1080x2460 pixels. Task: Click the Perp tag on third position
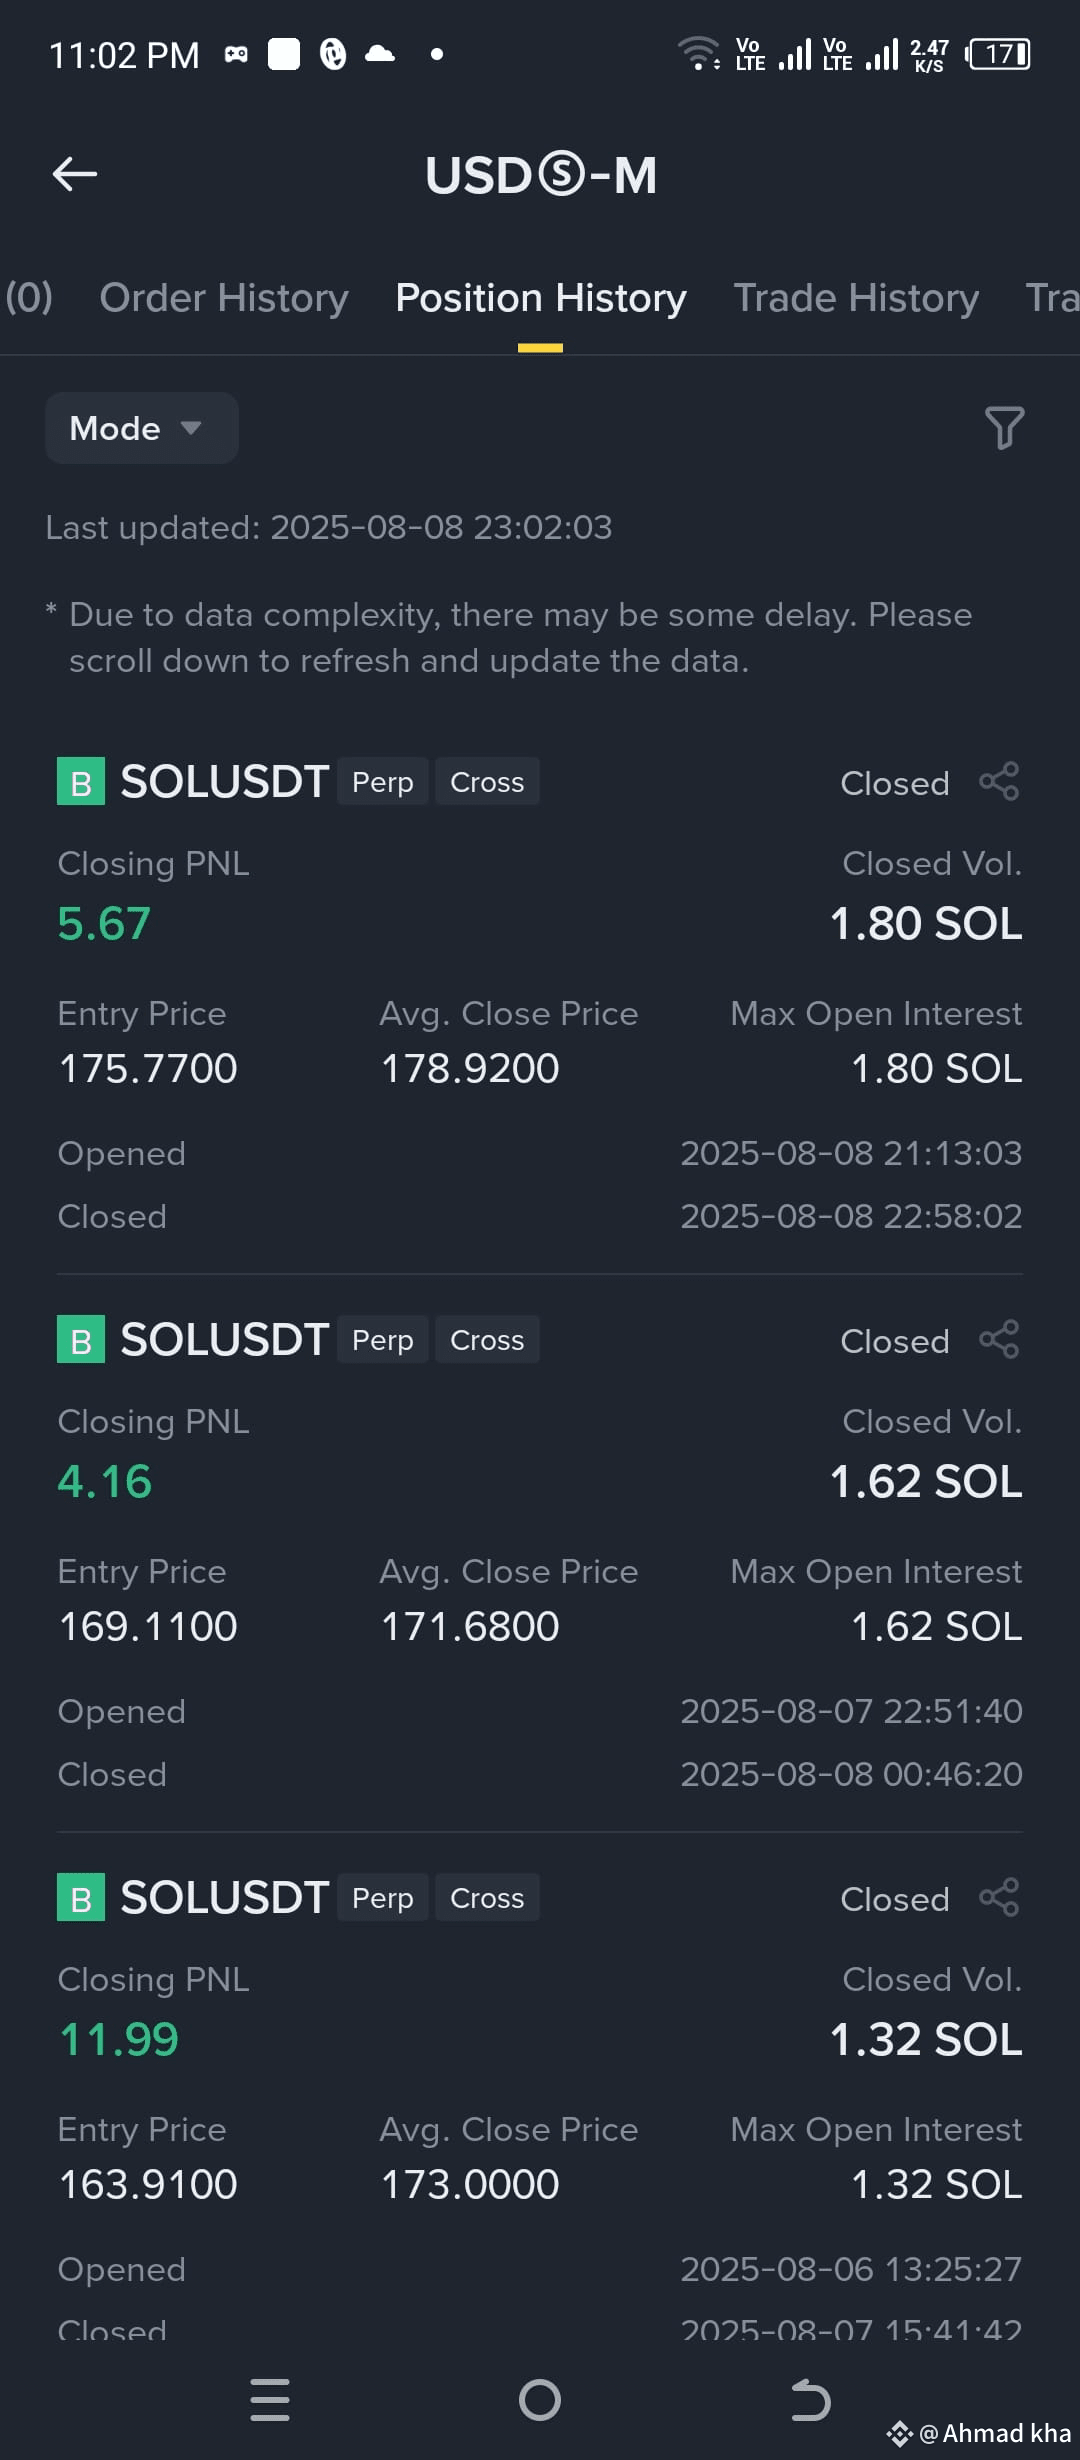(383, 1898)
